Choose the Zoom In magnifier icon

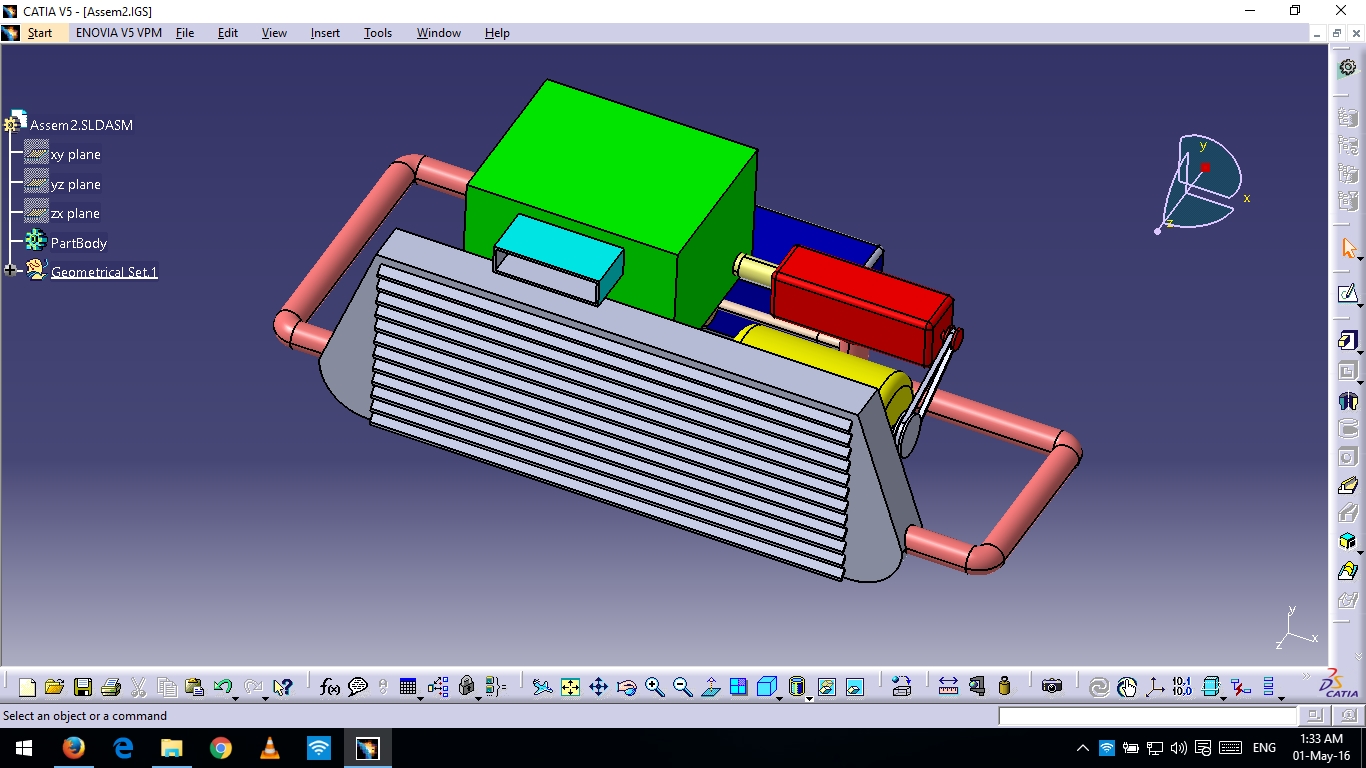click(655, 686)
